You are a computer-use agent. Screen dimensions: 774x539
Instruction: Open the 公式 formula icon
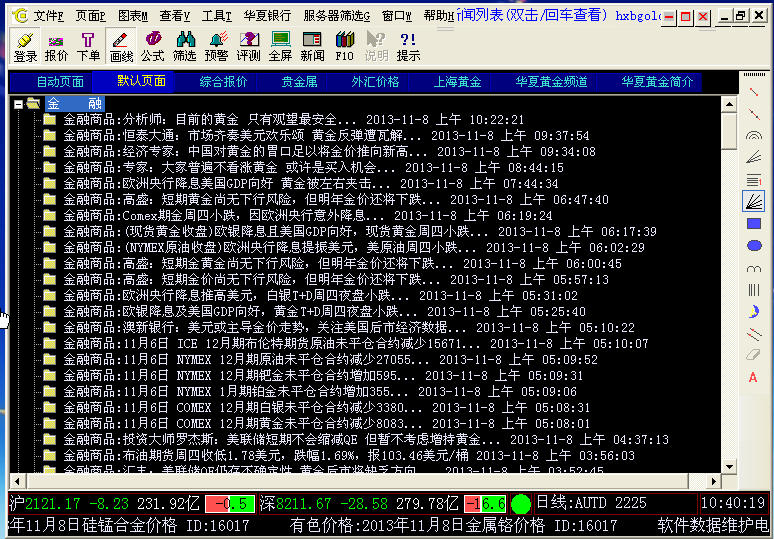153,46
